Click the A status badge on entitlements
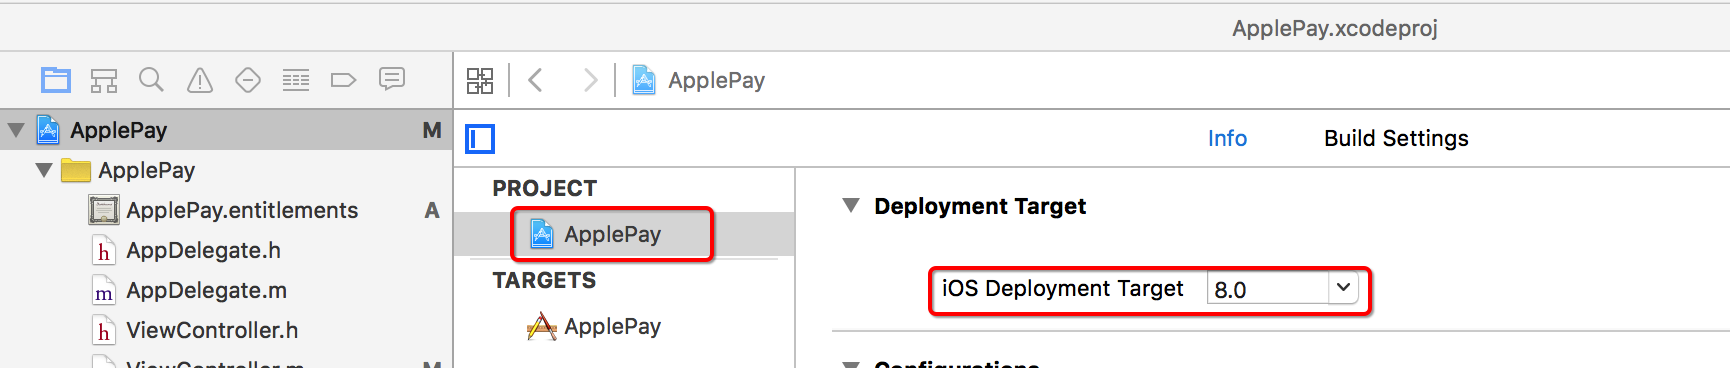 pyautogui.click(x=432, y=210)
